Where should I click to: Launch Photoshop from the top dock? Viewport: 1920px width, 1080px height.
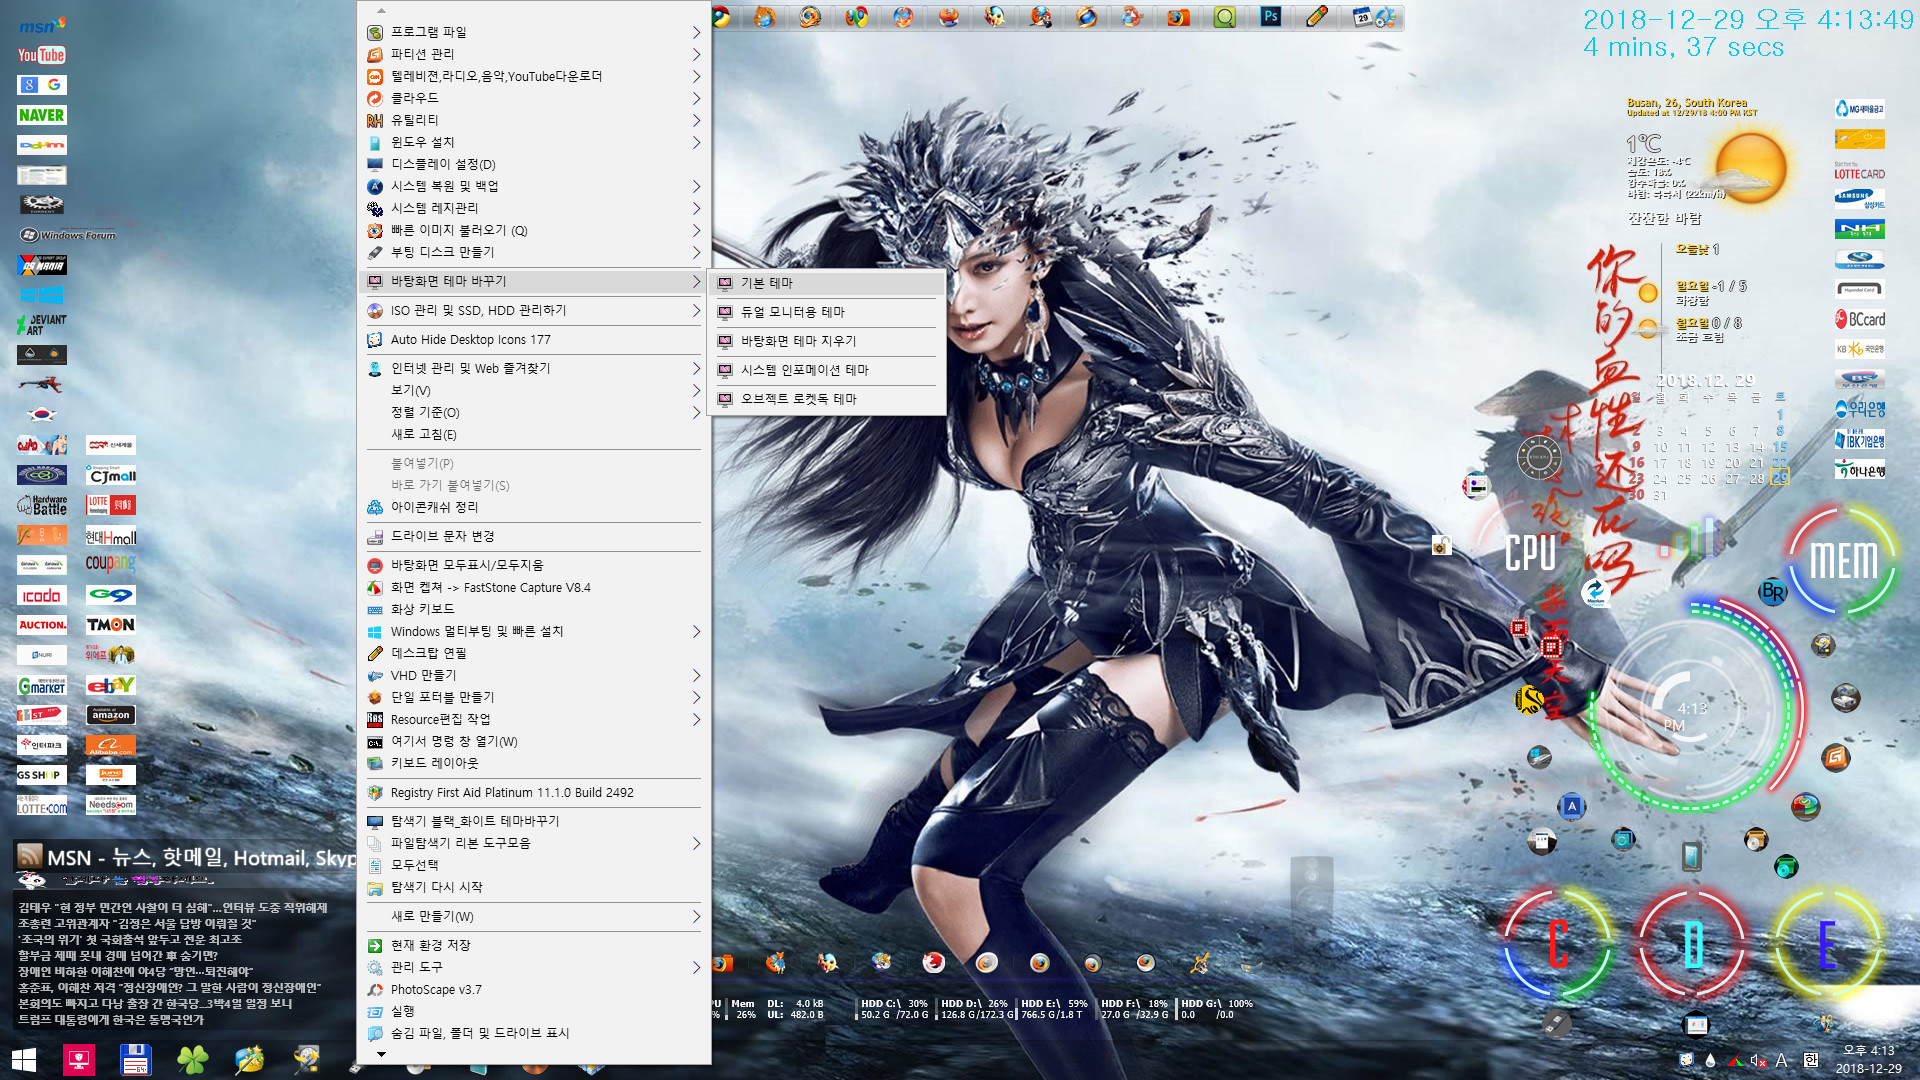tap(1270, 16)
